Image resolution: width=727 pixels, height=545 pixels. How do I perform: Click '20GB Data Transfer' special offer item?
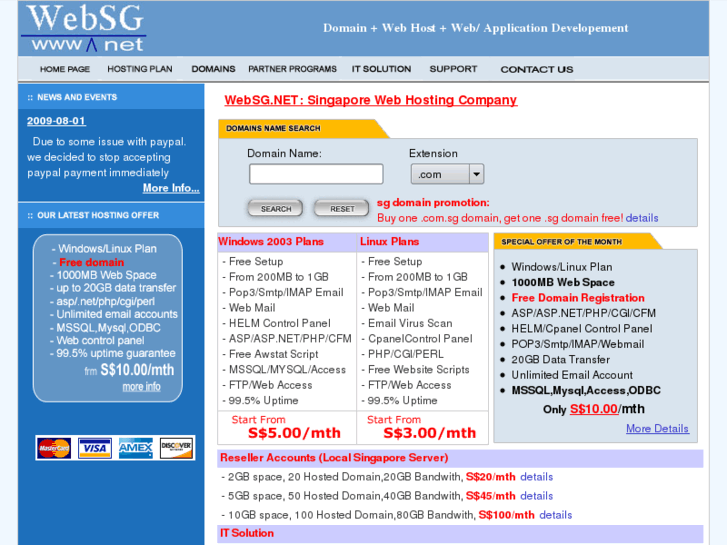(561, 359)
